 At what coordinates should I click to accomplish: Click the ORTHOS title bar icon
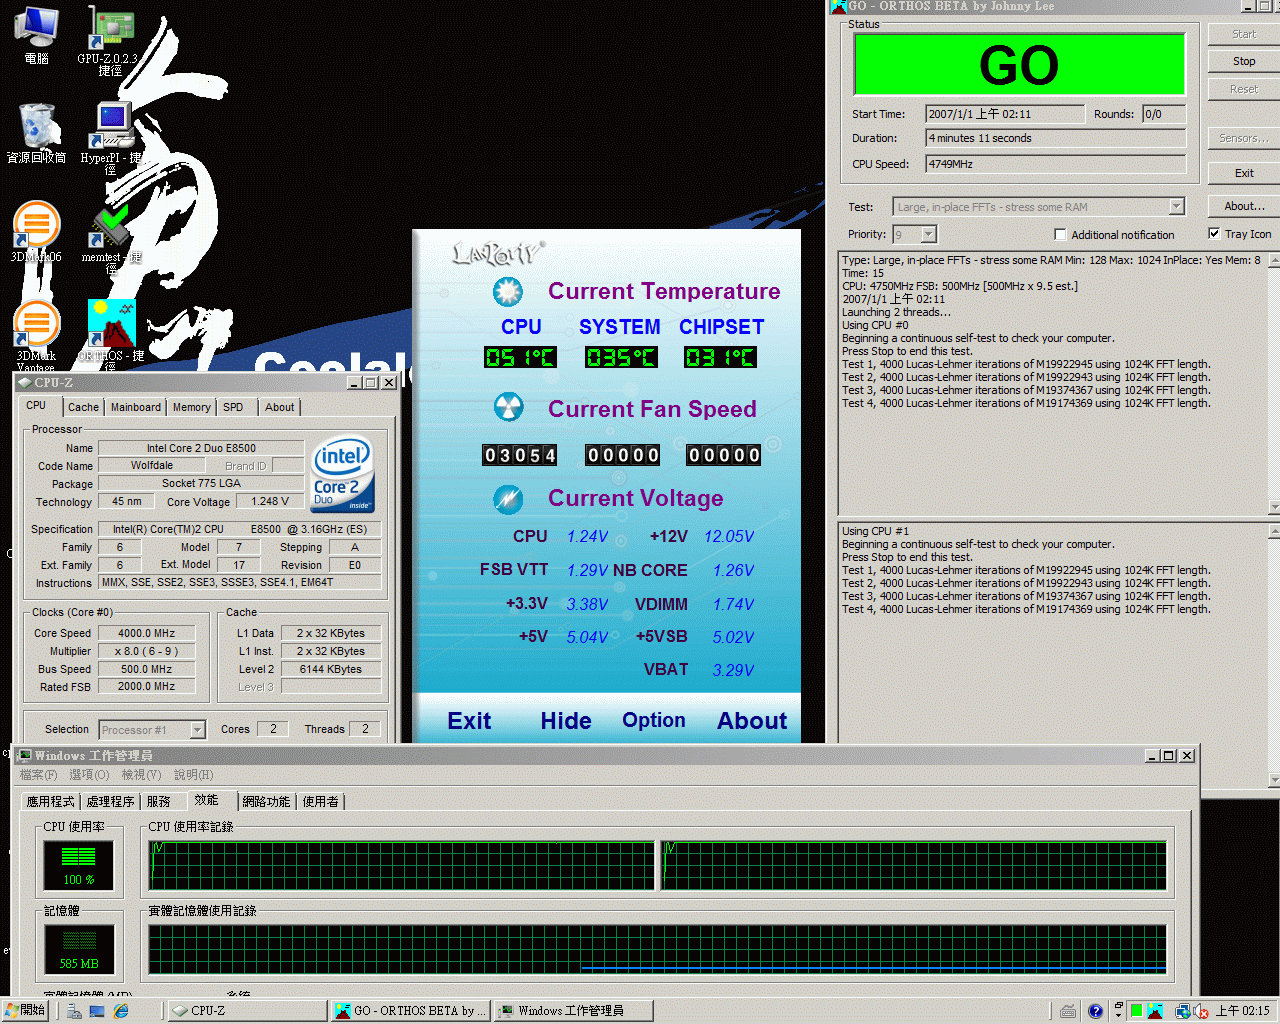(x=838, y=6)
